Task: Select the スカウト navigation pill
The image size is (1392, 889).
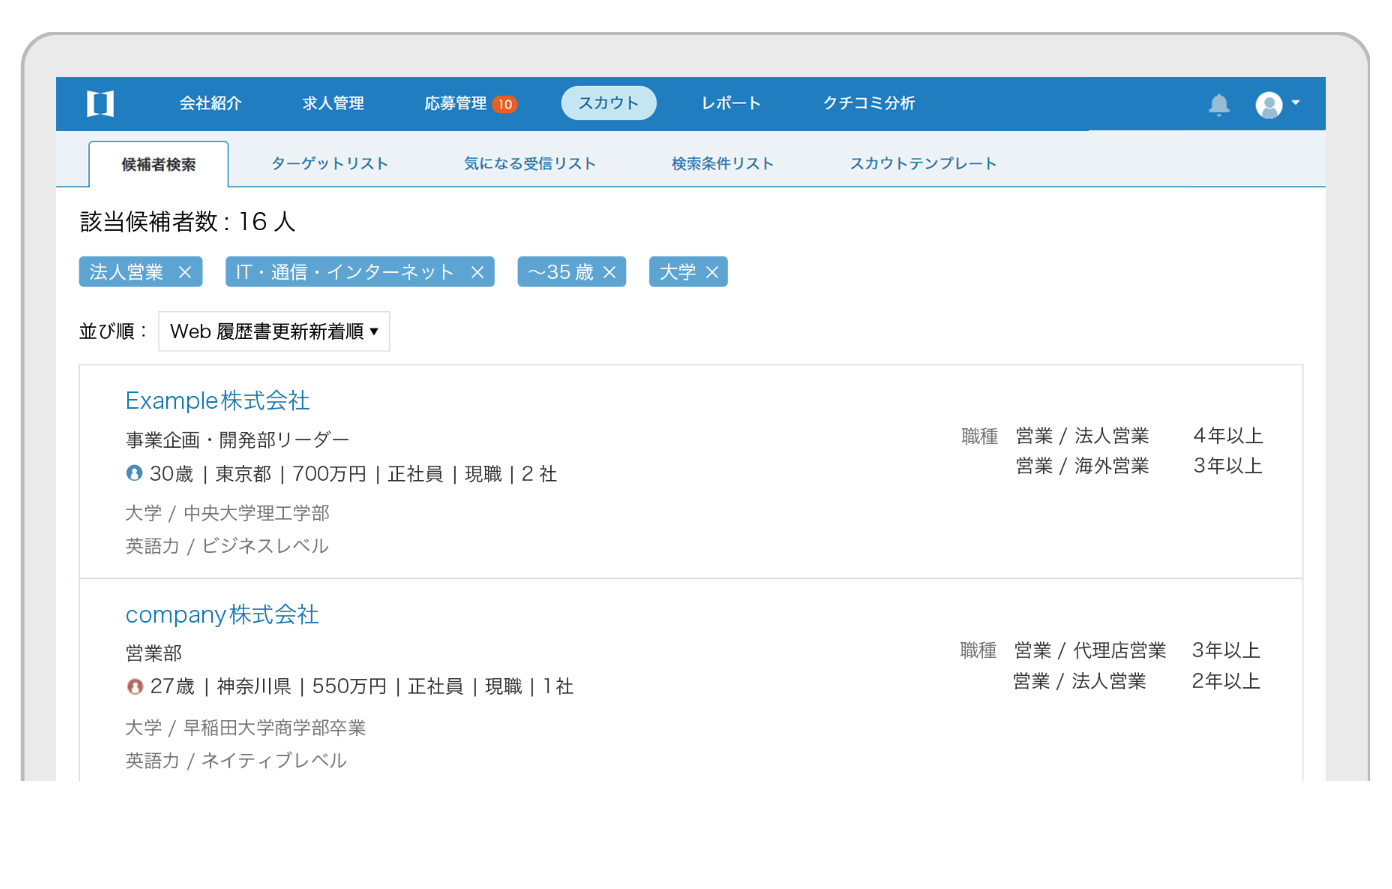Action: click(x=608, y=103)
